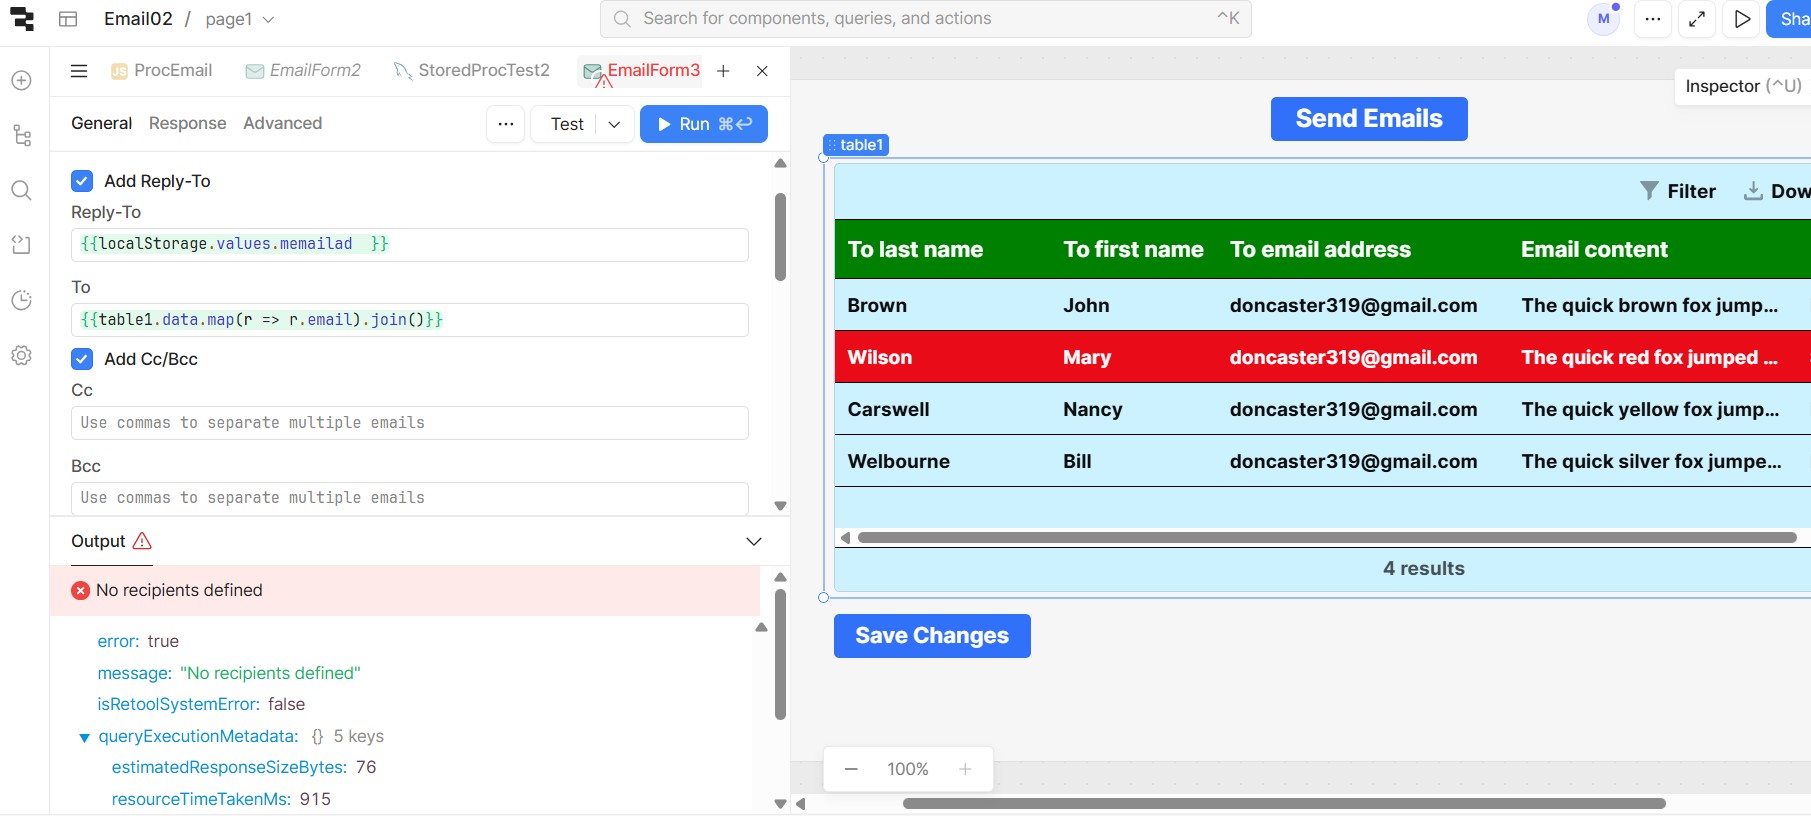Image resolution: width=1811 pixels, height=820 pixels.
Task: Open the settings gear in left sidebar
Action: (21, 356)
